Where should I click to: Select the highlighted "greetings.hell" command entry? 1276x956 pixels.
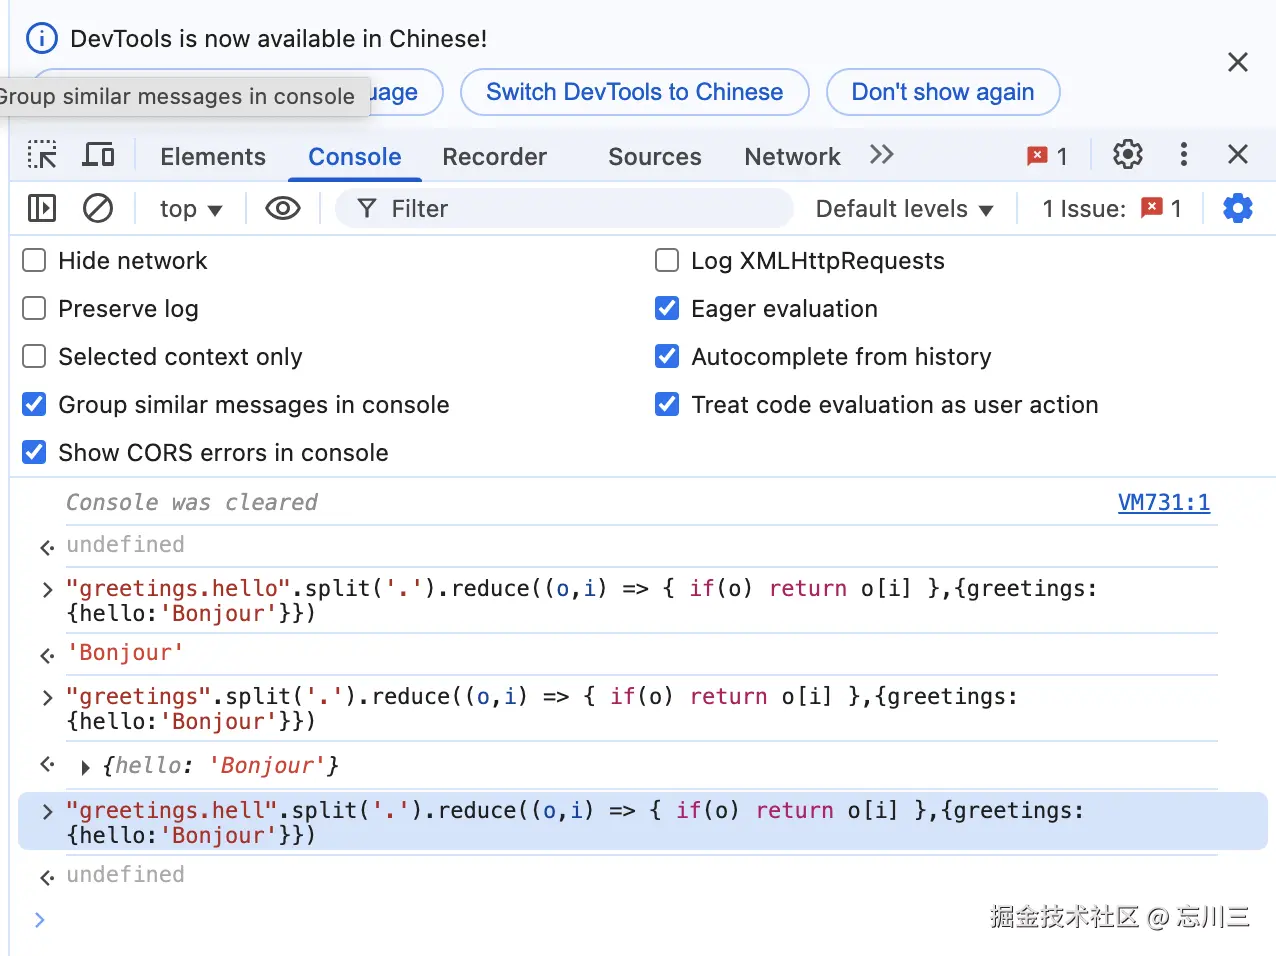643,822
